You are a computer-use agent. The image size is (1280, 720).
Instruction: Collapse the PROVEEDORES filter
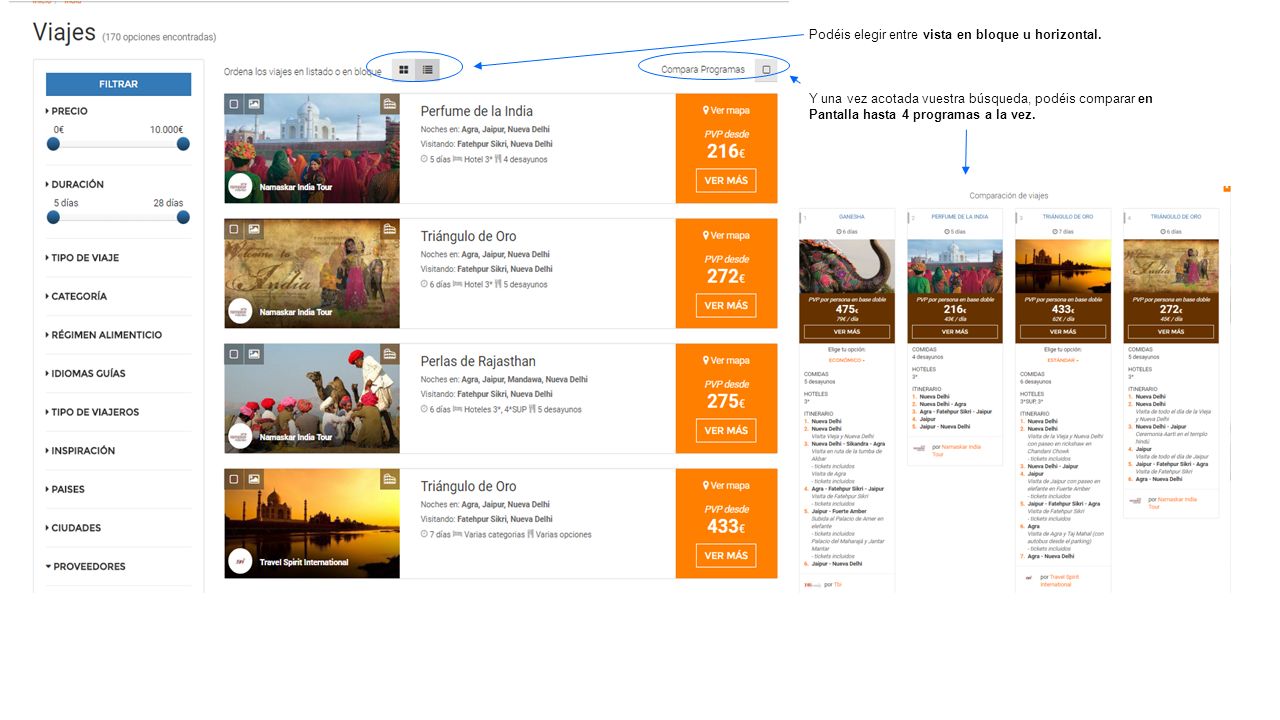tap(85, 566)
